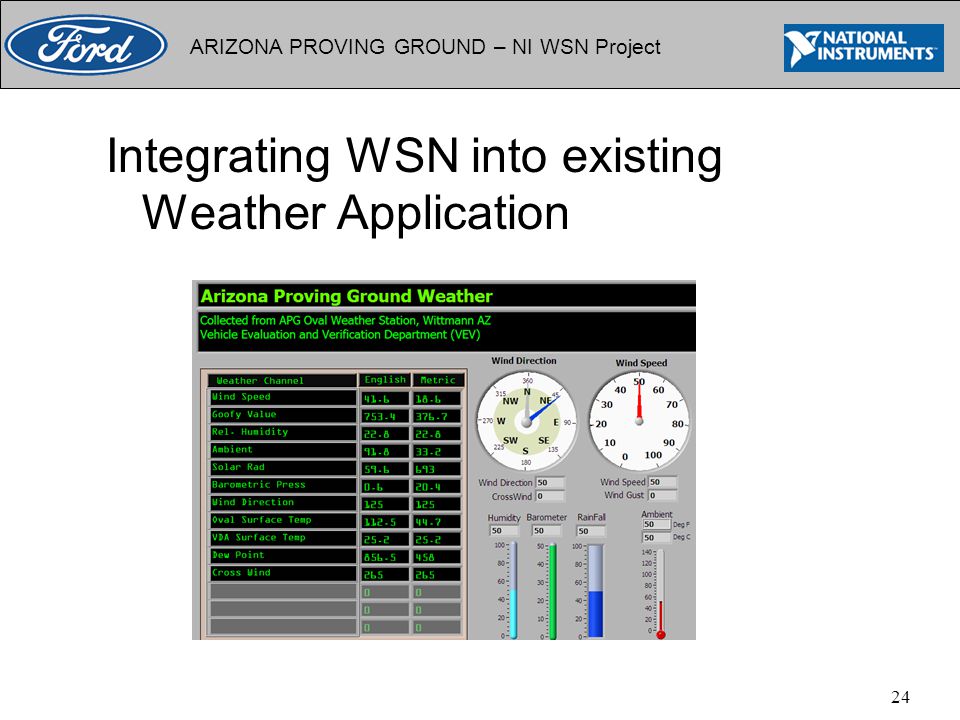This screenshot has width=960, height=720.
Task: Click the Collected from APG Oval text line
Action: pyautogui.click(x=345, y=320)
